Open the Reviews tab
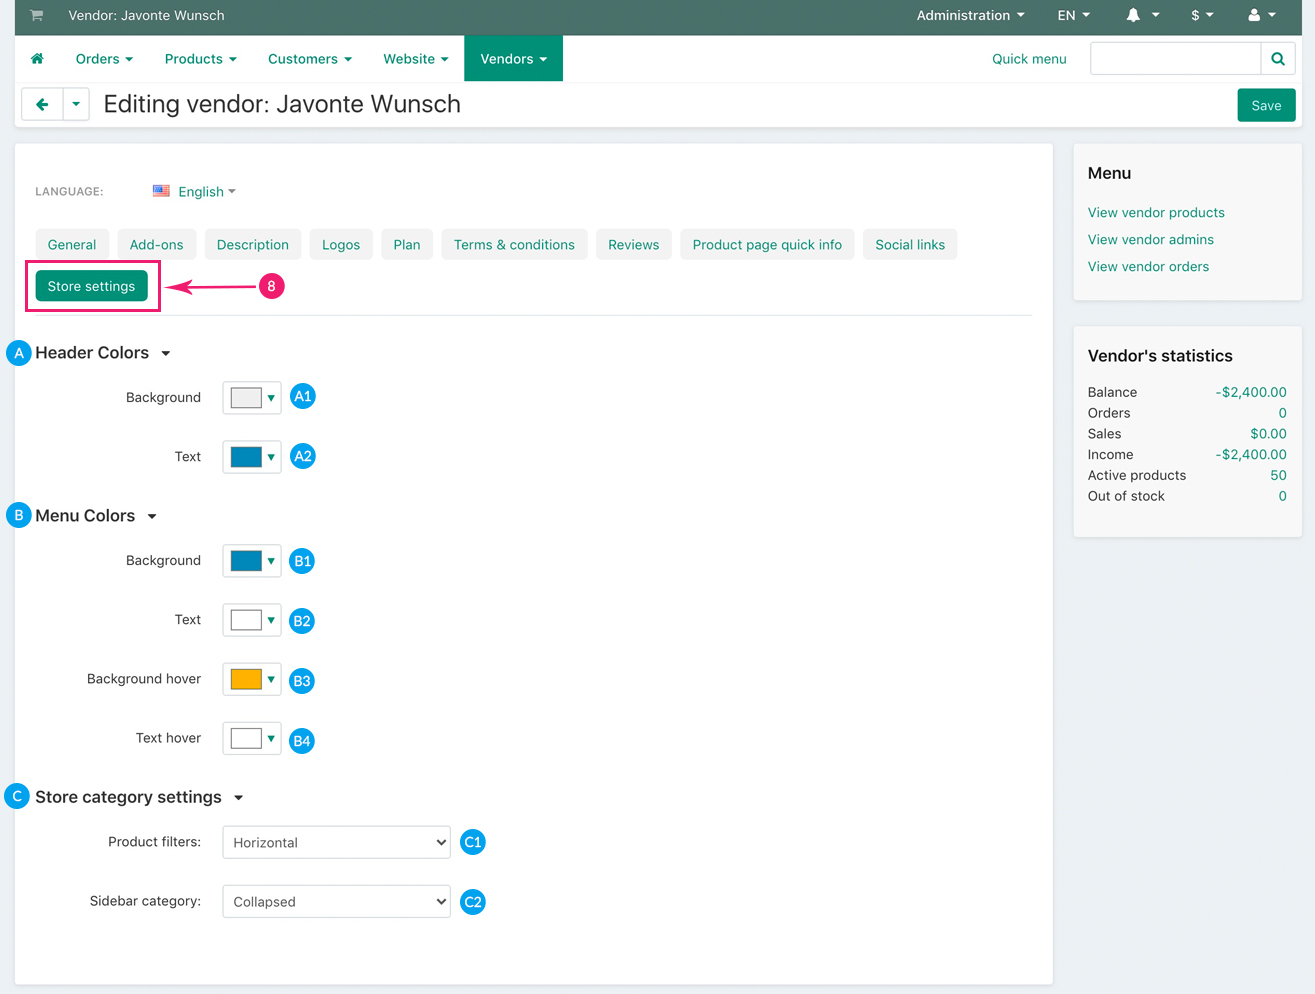This screenshot has height=994, width=1315. (634, 245)
